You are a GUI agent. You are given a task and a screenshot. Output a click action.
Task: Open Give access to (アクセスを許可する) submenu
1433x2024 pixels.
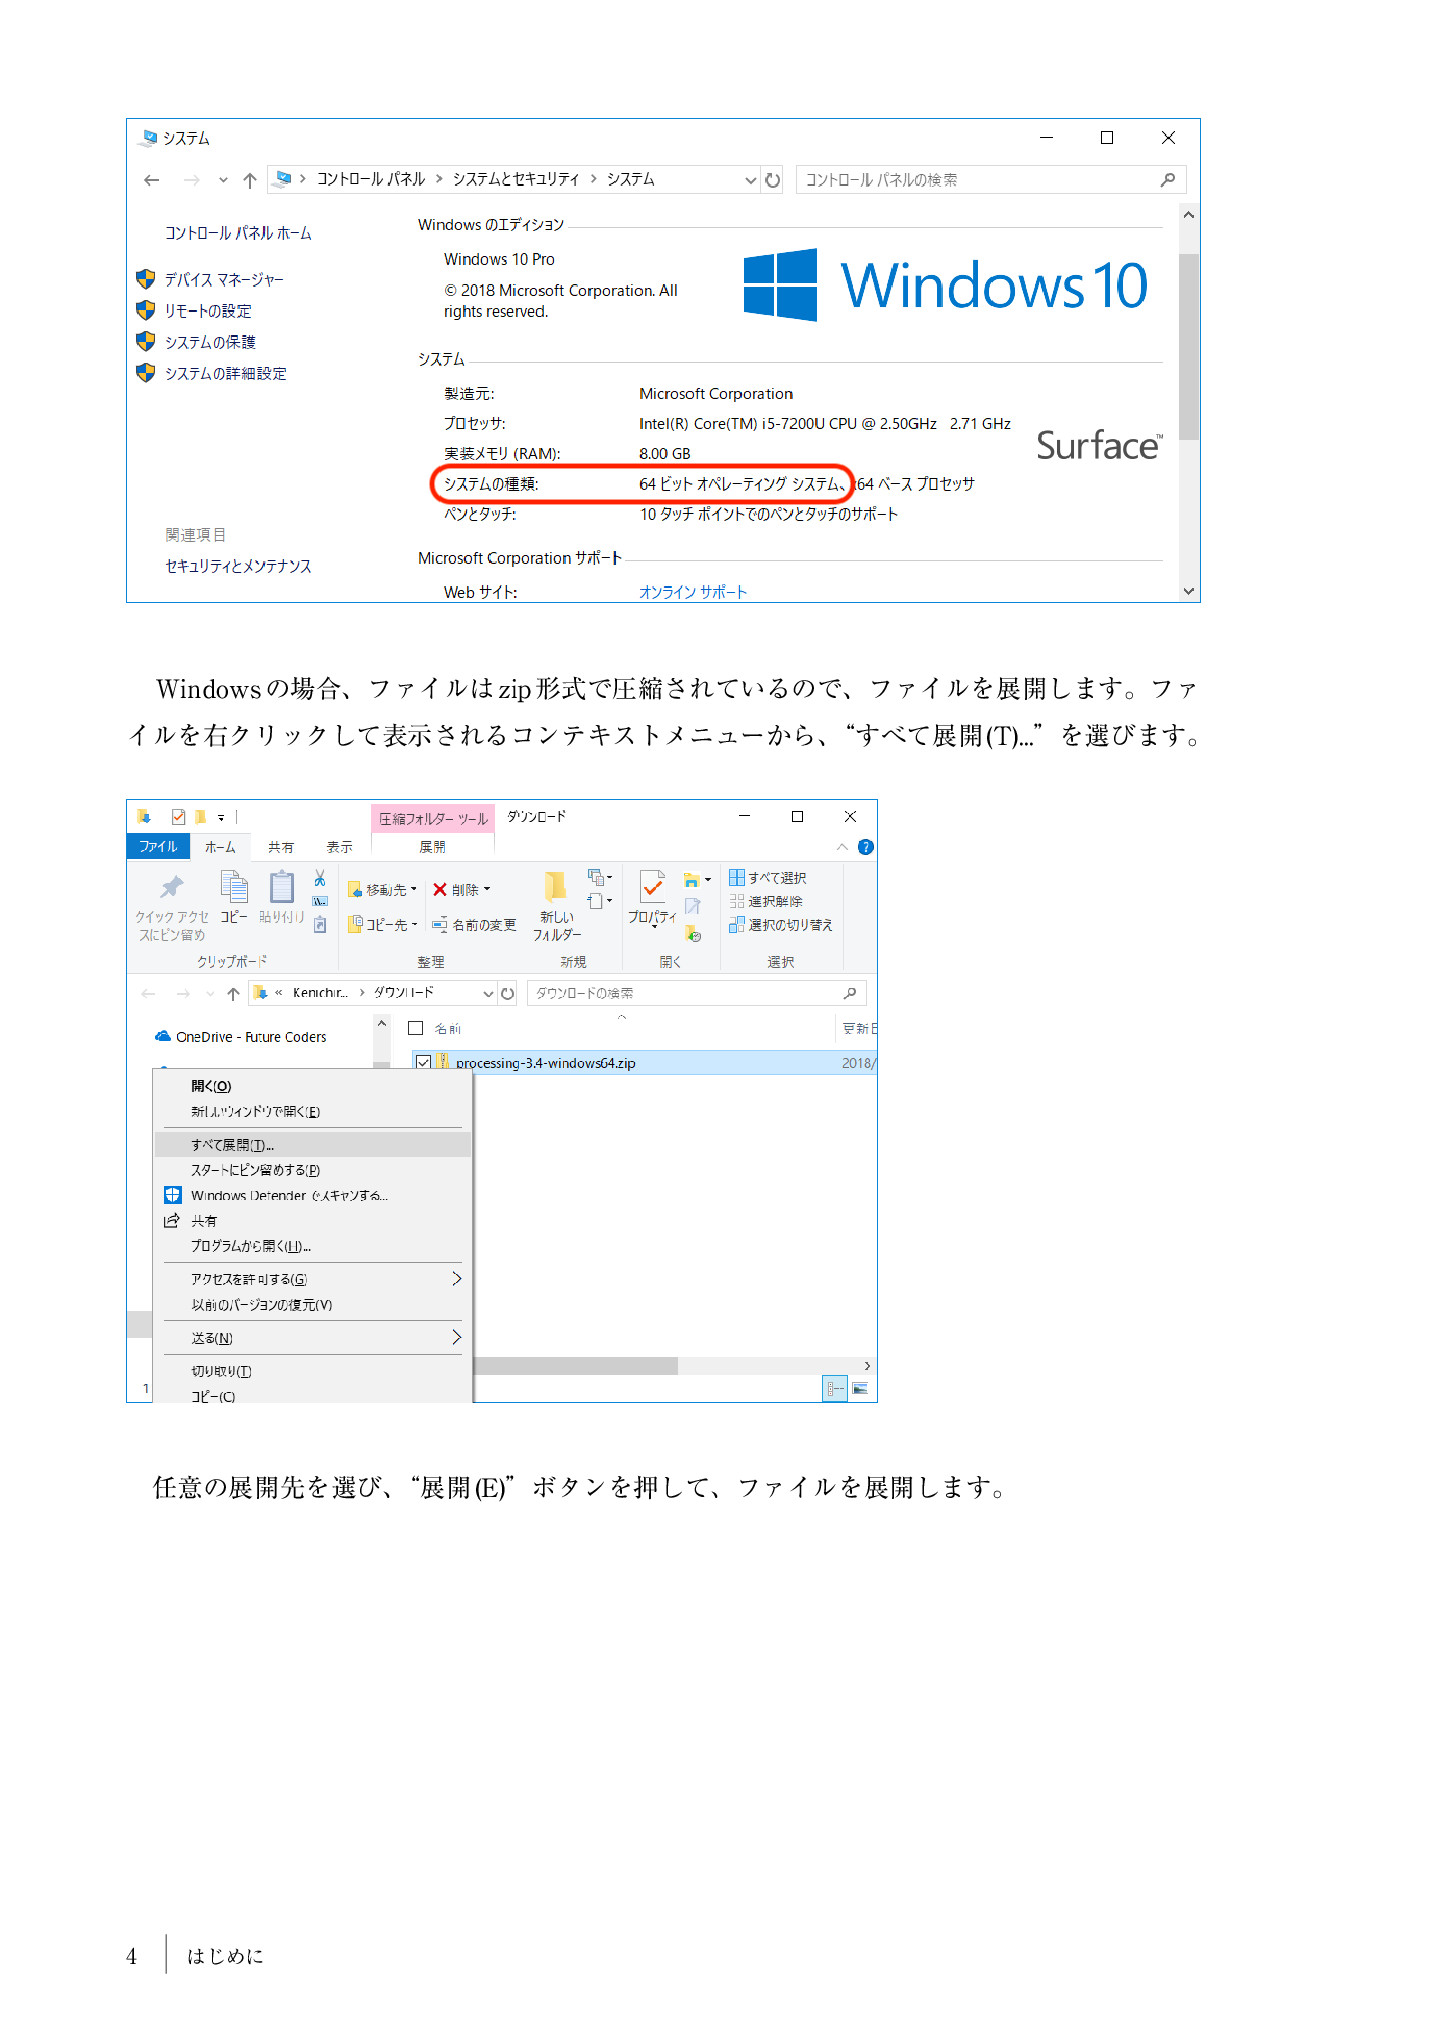coord(313,1279)
